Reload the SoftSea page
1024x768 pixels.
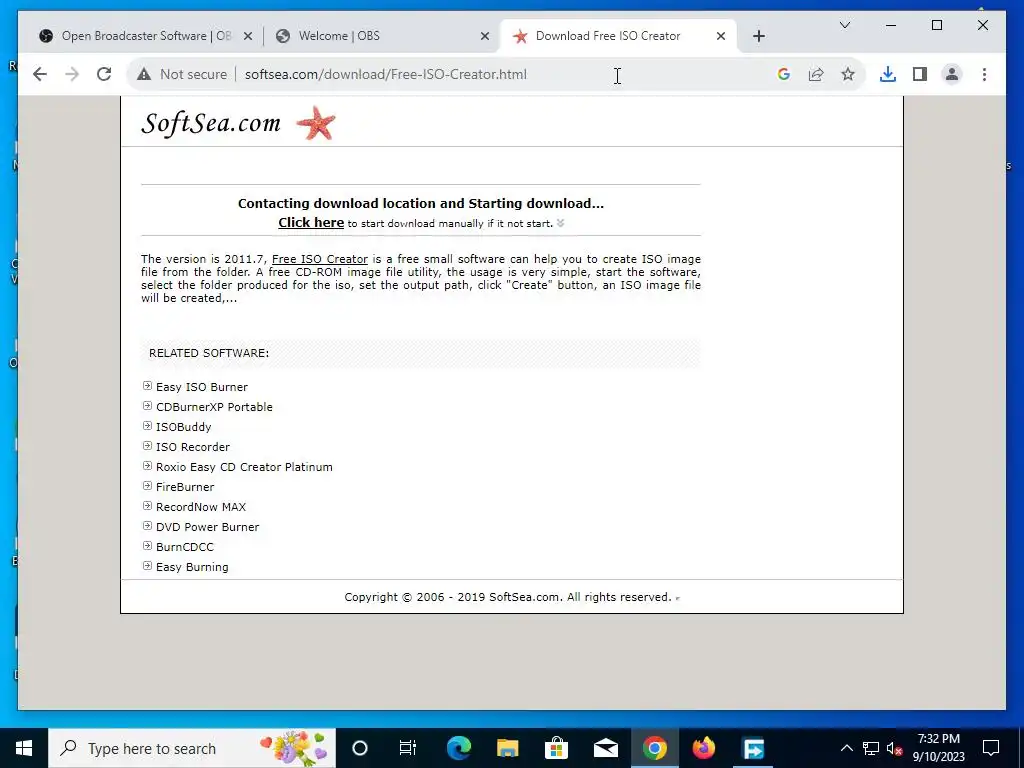point(104,74)
